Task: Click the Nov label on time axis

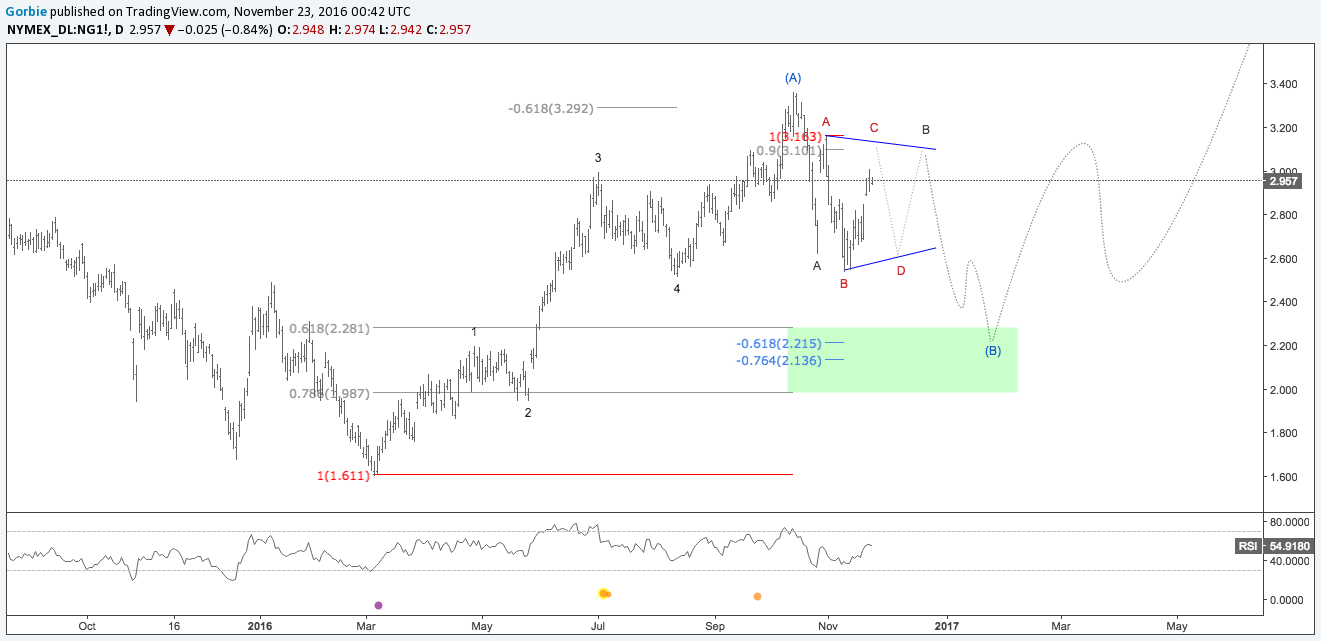Action: tap(828, 626)
